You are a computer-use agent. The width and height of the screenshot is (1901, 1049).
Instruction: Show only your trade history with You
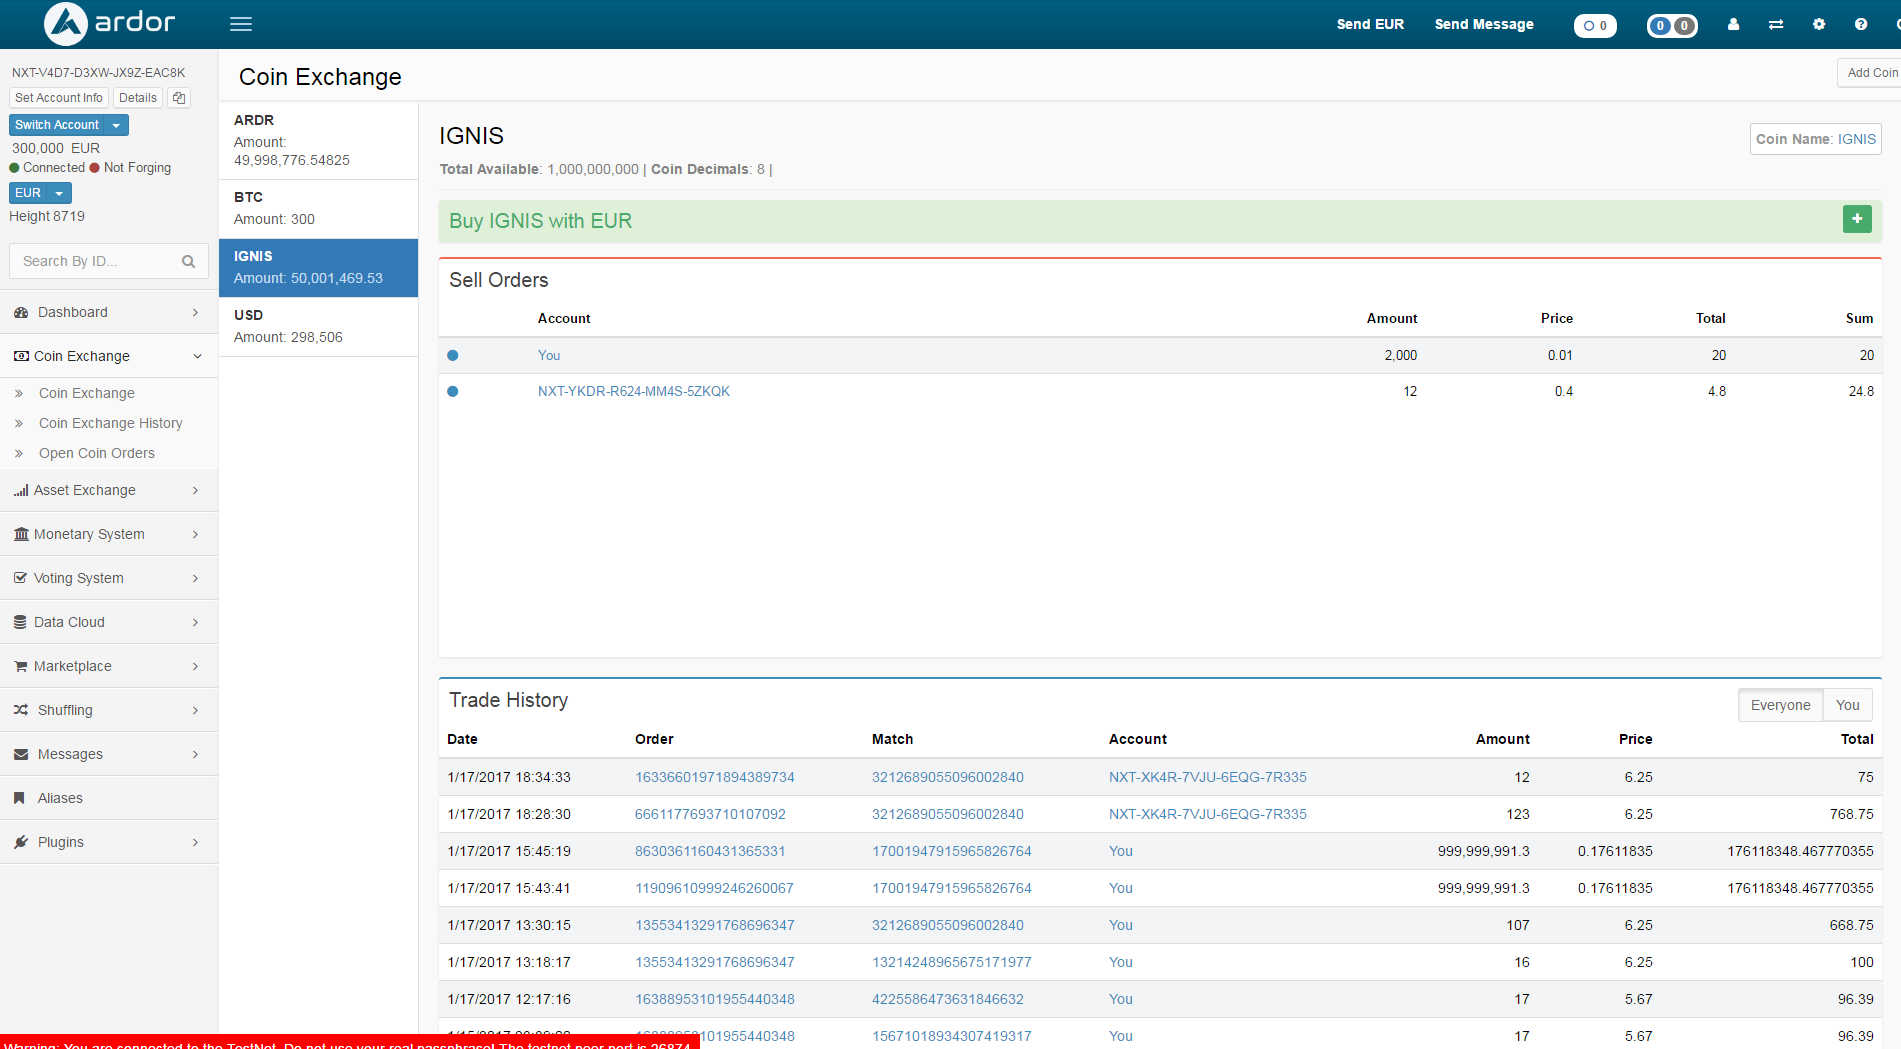pyautogui.click(x=1847, y=705)
